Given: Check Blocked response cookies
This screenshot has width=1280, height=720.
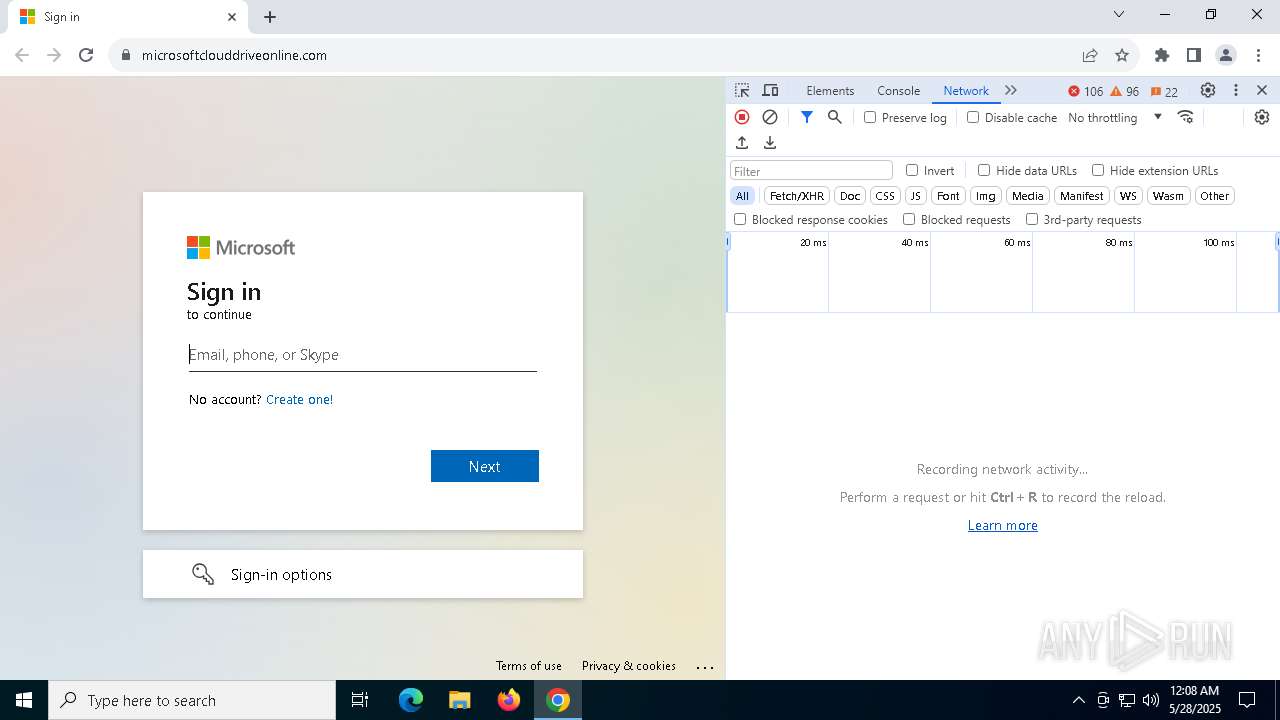Looking at the screenshot, I should 740,219.
